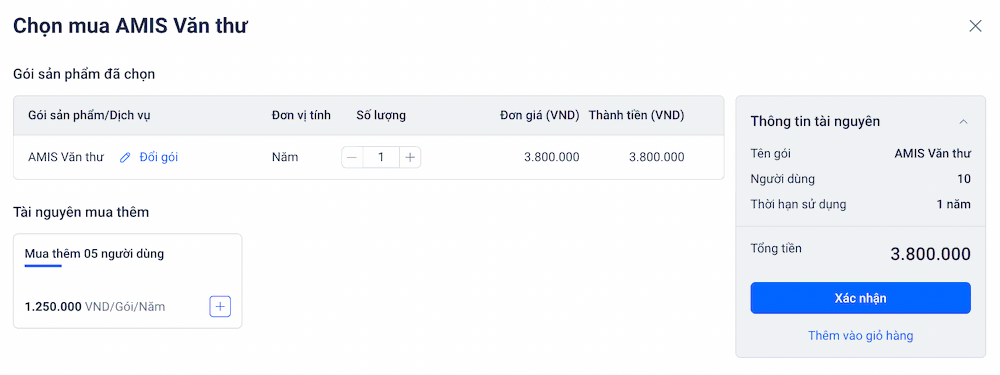
Task: Increase quantity with the plus stepper button
Action: pyautogui.click(x=410, y=157)
